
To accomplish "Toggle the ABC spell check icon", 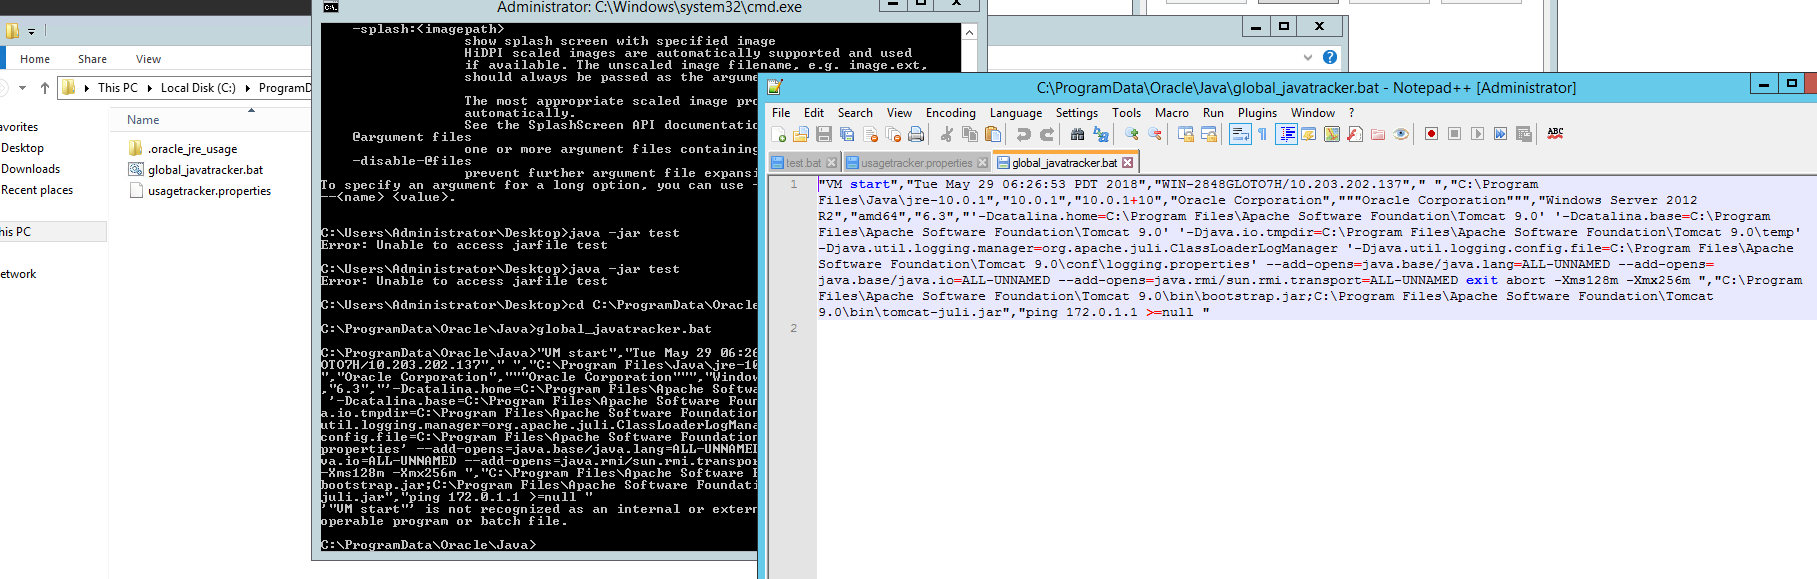I will point(1555,133).
